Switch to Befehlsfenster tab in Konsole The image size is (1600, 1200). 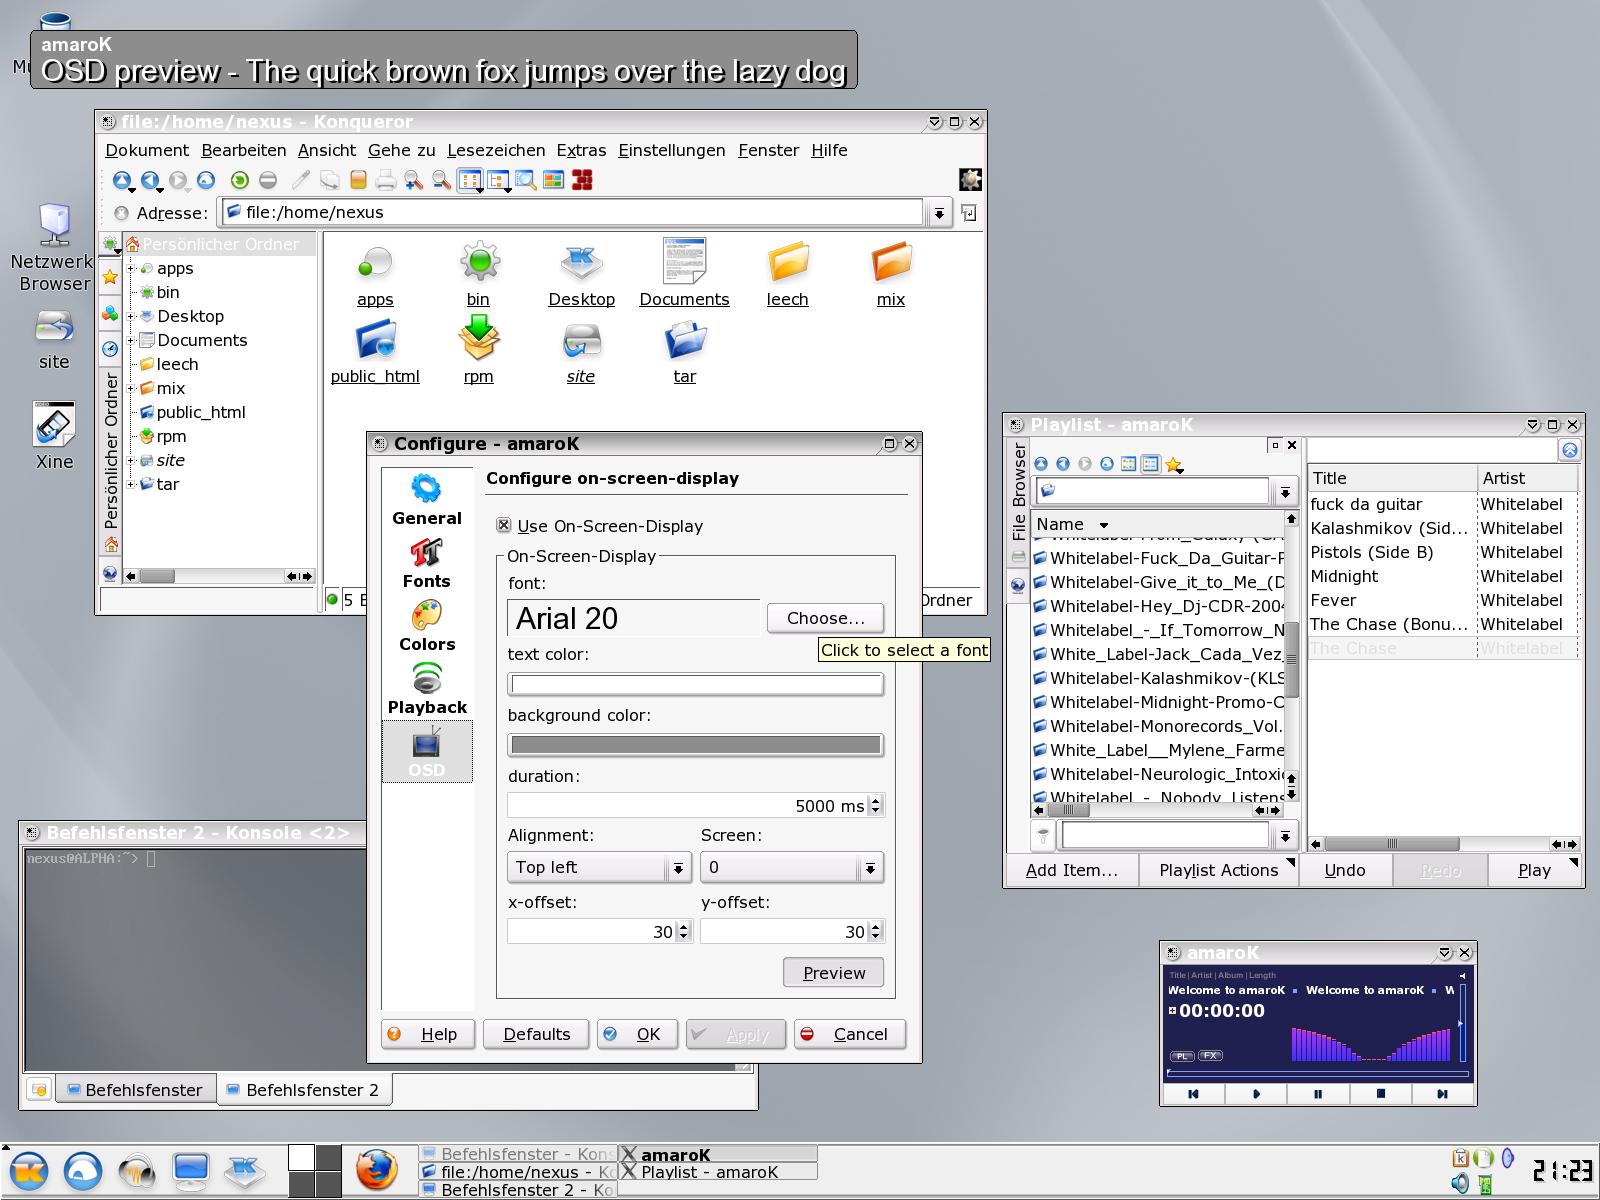135,1089
